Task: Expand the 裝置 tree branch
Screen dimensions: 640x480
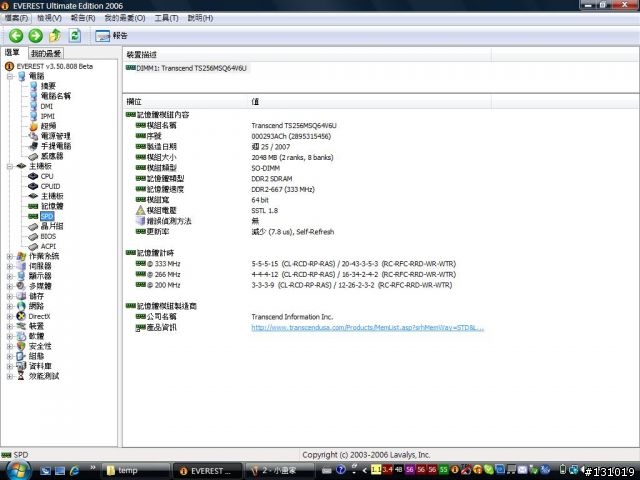Action: point(10,326)
